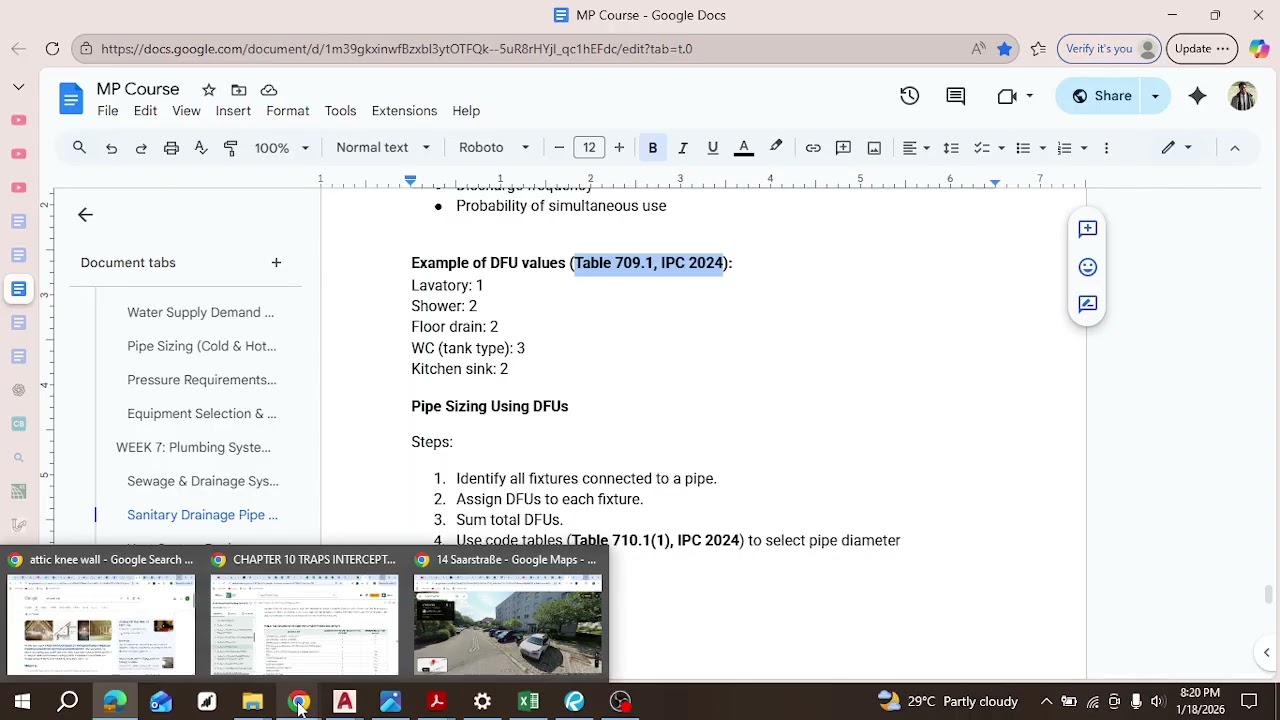1280x720 pixels.
Task: Open the Format menu
Action: tap(288, 111)
